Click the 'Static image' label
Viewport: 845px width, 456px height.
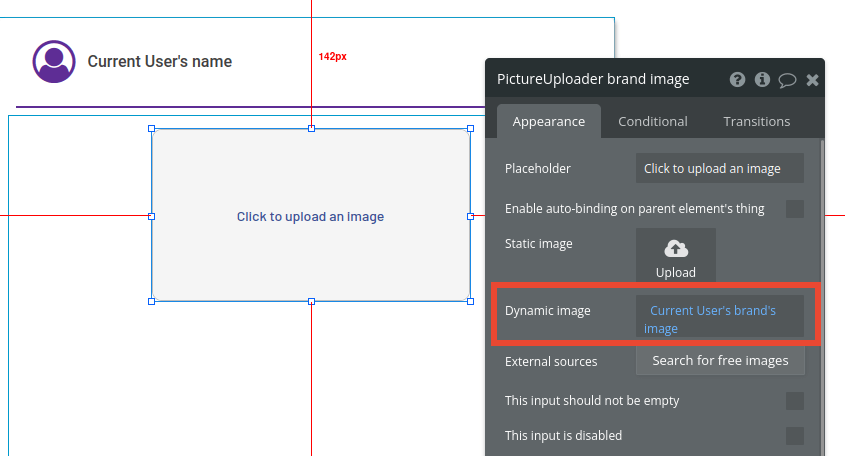[538, 244]
